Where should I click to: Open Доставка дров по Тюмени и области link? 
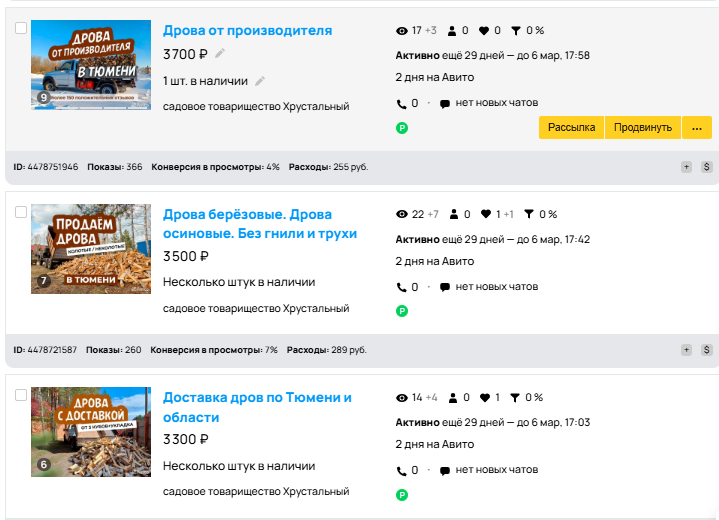click(257, 407)
